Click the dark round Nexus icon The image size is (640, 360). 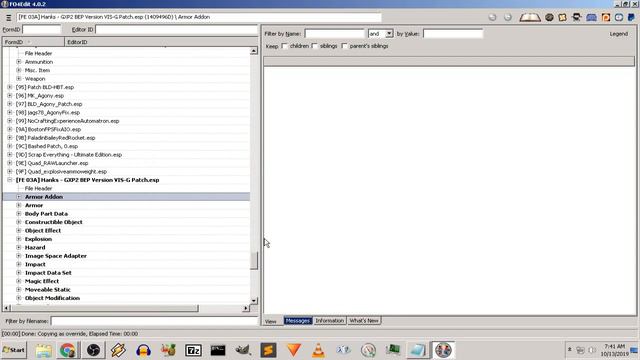click(549, 17)
